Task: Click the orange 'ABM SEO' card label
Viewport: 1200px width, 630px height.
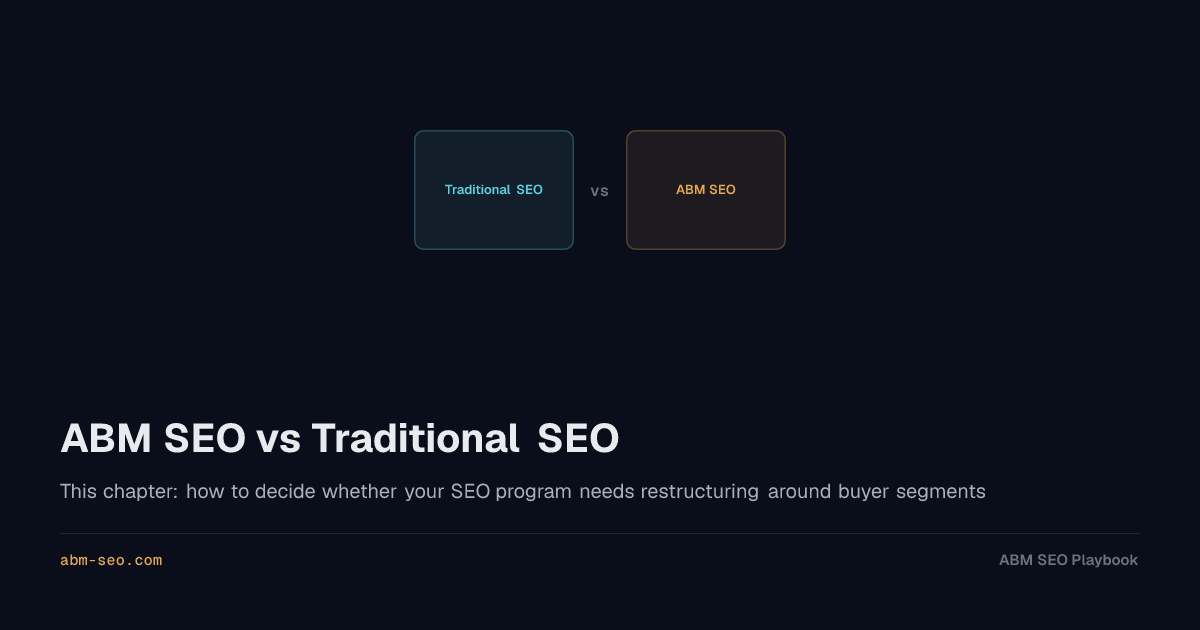Action: [x=706, y=190]
